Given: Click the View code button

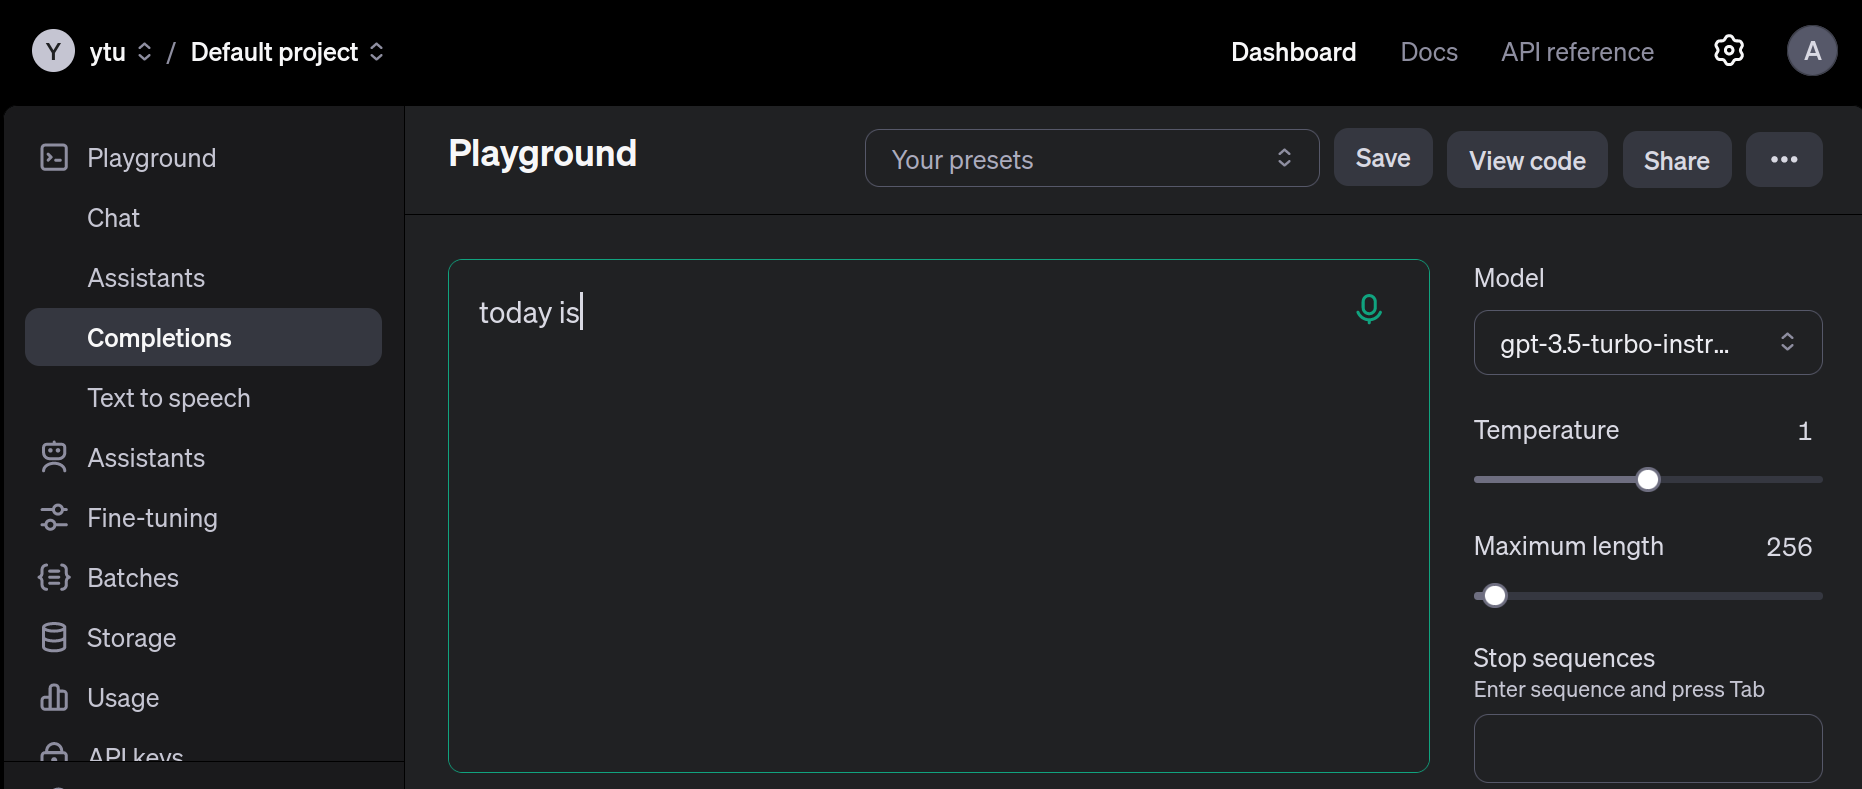Looking at the screenshot, I should pos(1527,160).
